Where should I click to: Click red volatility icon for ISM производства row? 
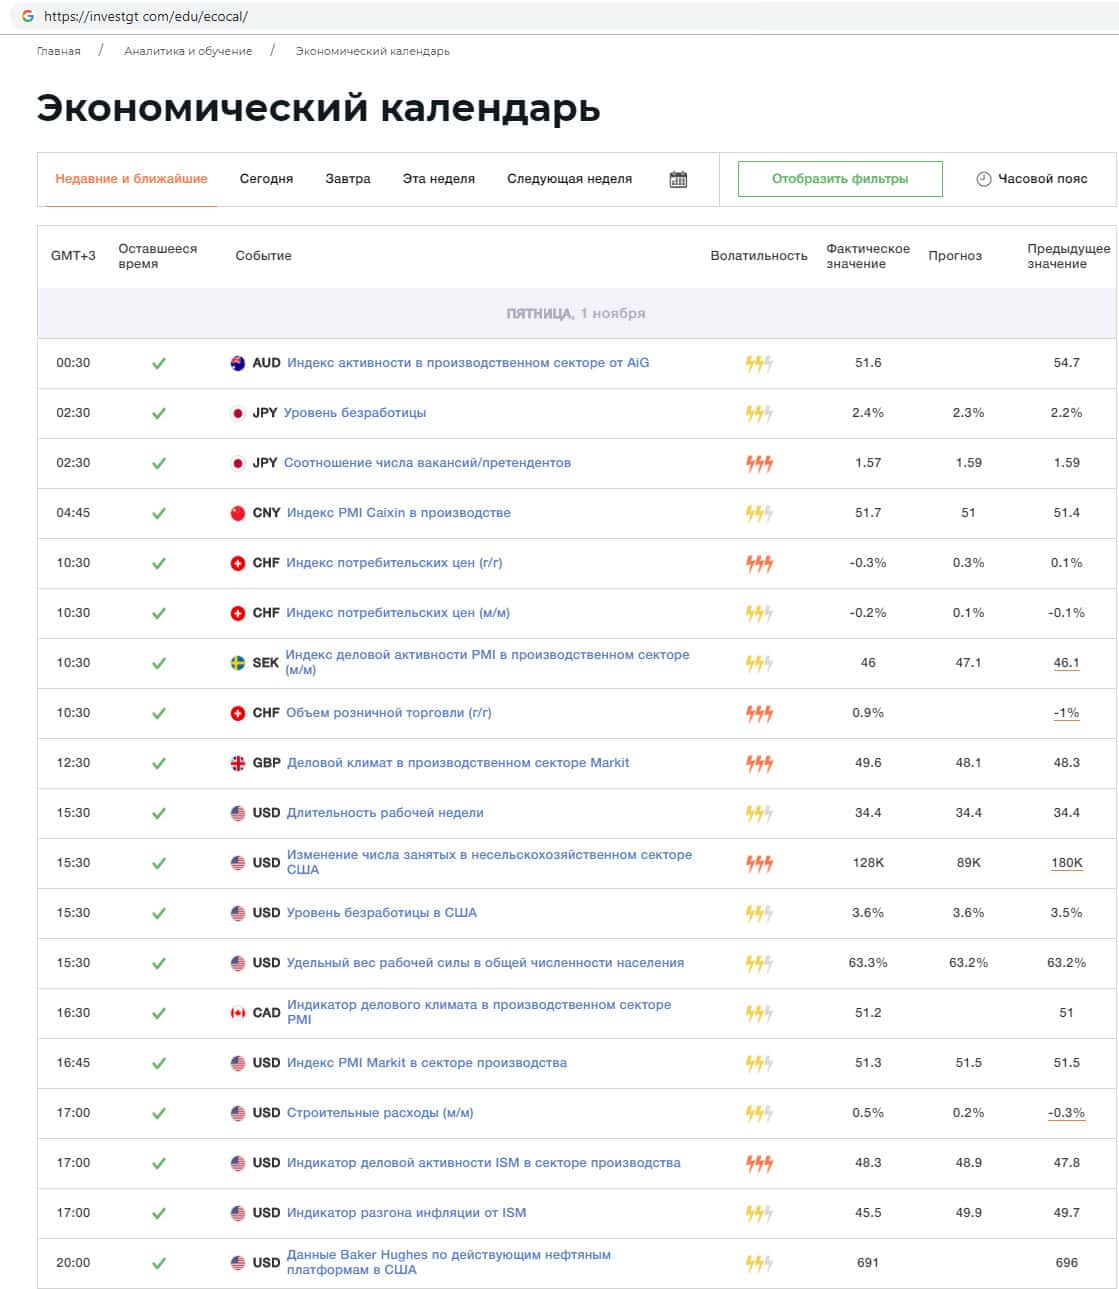pos(759,1163)
